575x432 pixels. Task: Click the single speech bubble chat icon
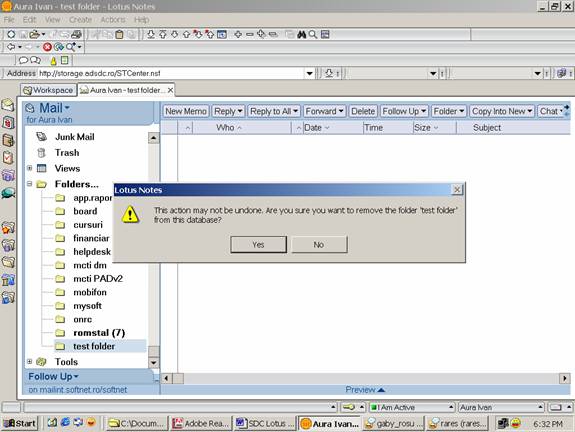pos(23,60)
